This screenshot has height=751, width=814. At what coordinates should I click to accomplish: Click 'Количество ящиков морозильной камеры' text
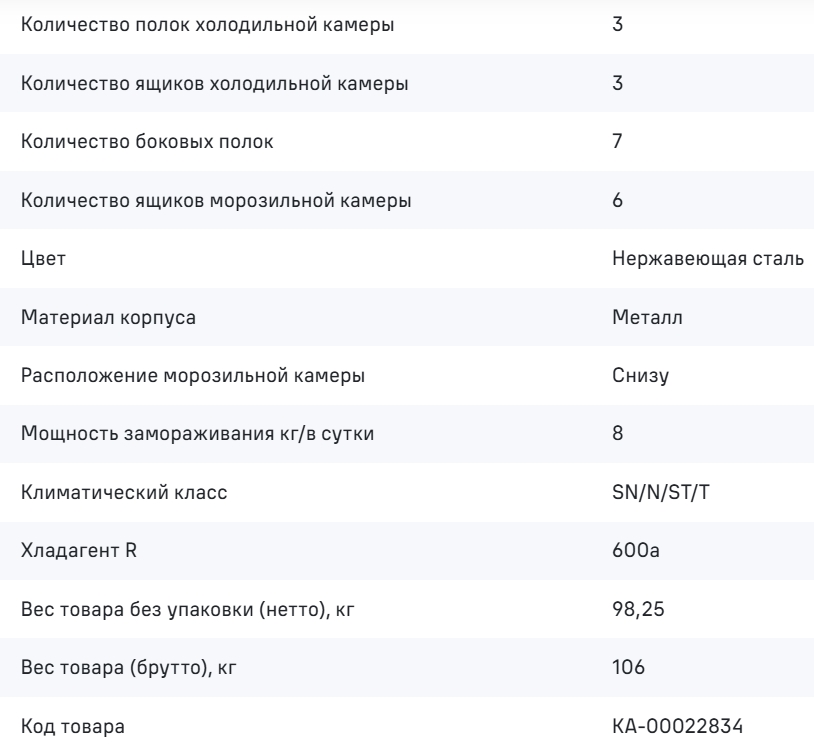pos(216,200)
